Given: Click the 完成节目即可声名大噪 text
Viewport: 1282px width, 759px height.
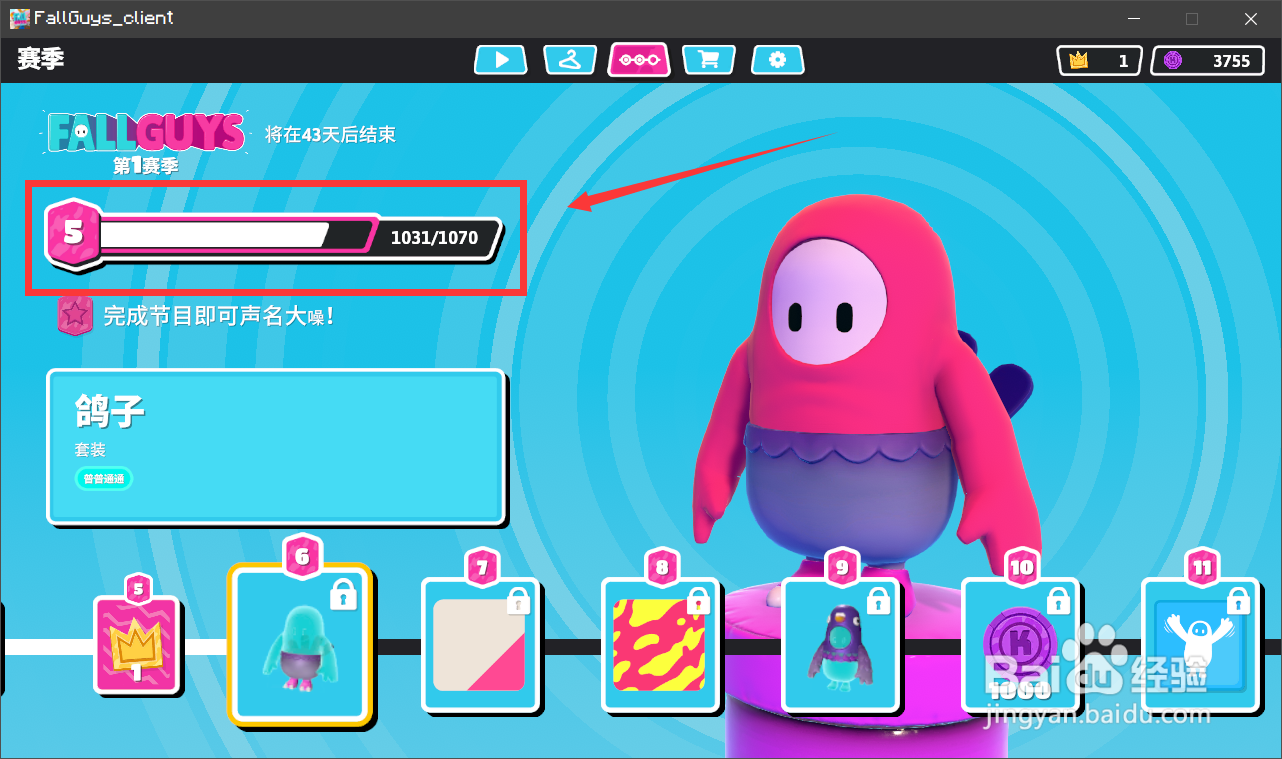Looking at the screenshot, I should pyautogui.click(x=218, y=316).
